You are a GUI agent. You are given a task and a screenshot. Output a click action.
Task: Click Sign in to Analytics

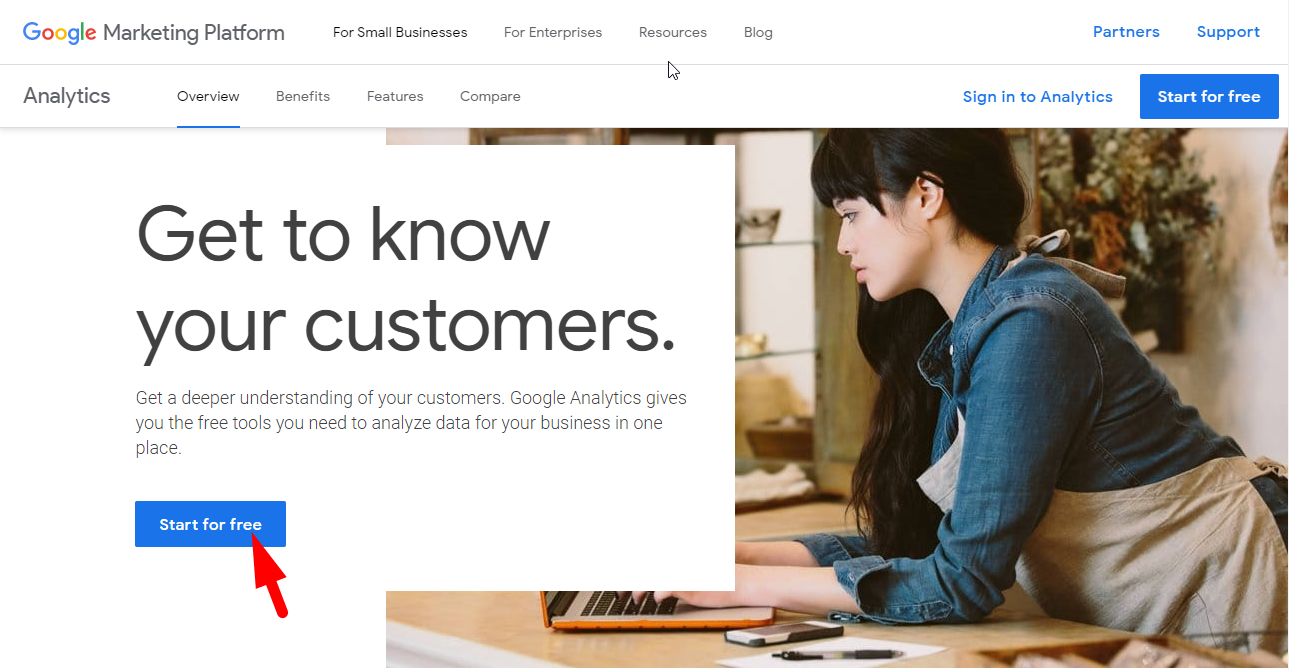tap(1038, 97)
